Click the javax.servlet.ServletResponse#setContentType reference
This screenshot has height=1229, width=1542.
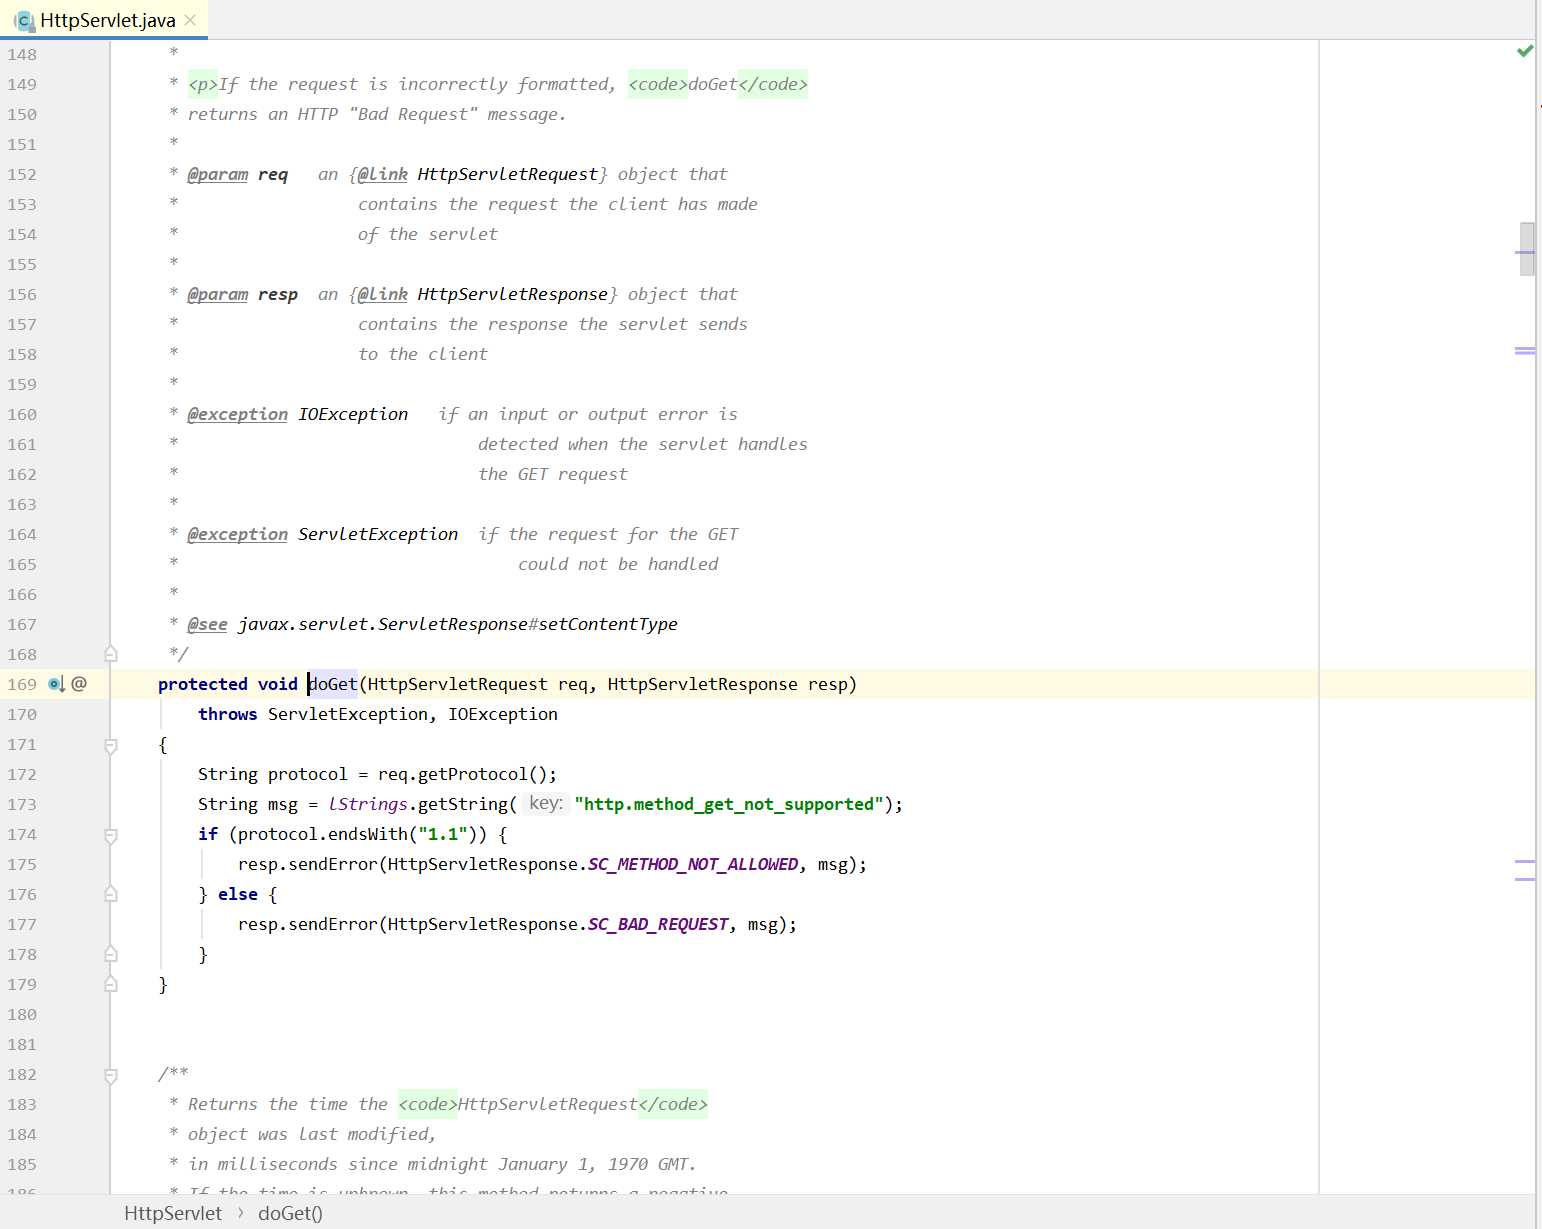[x=458, y=624]
